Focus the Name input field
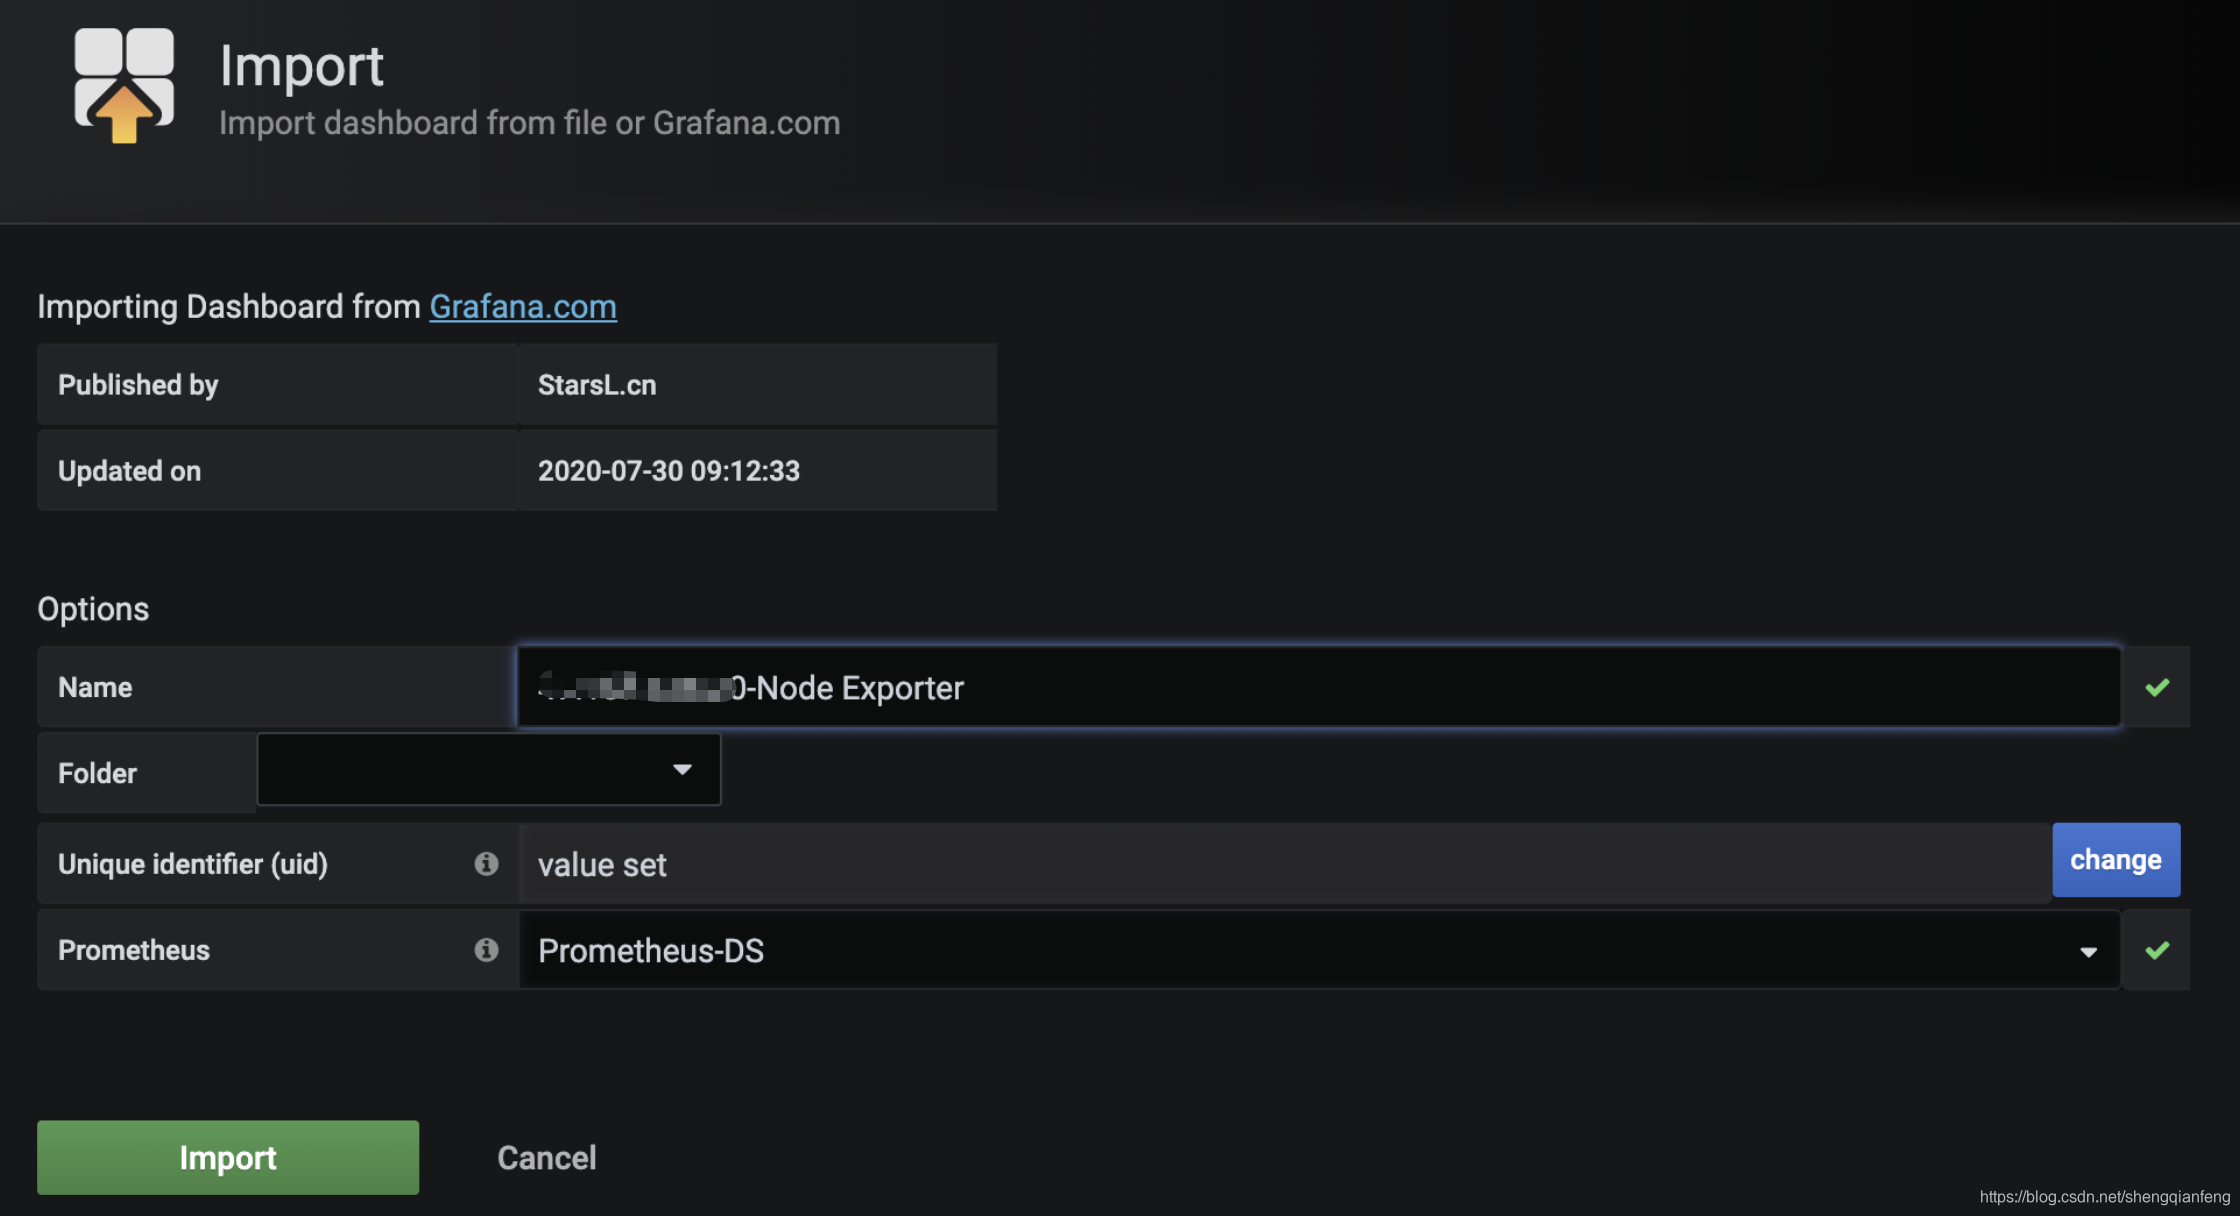The height and width of the screenshot is (1216, 2240). (x=1319, y=687)
